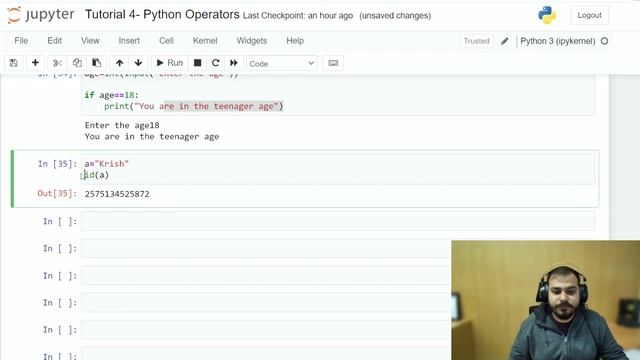Click the Python 3 (ipykernel) label
The image size is (640, 360).
558,41
